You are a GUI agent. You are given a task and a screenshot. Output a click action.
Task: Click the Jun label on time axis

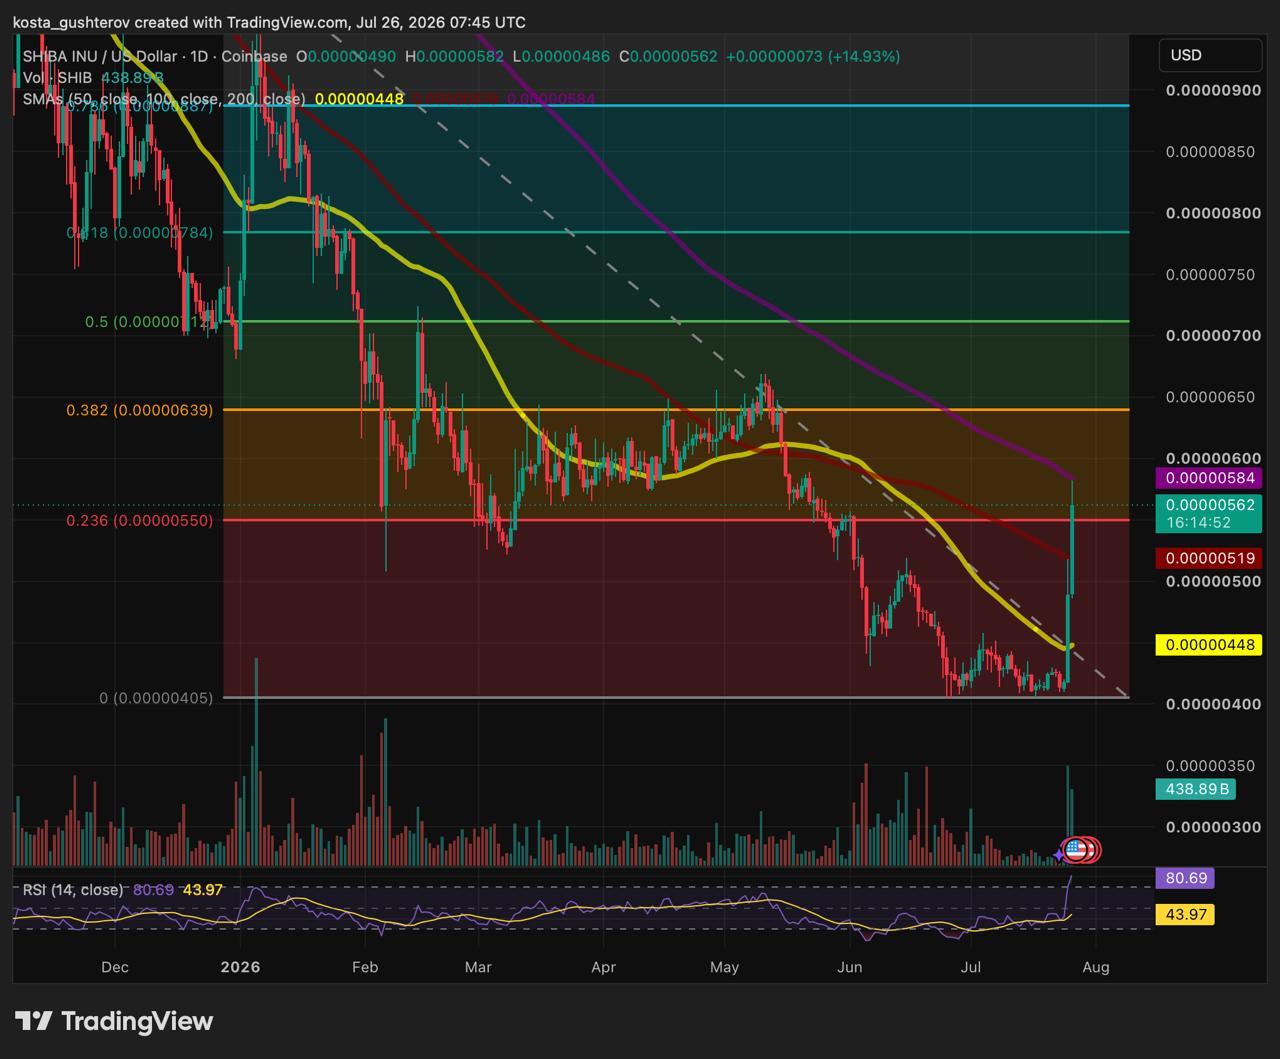tap(849, 967)
